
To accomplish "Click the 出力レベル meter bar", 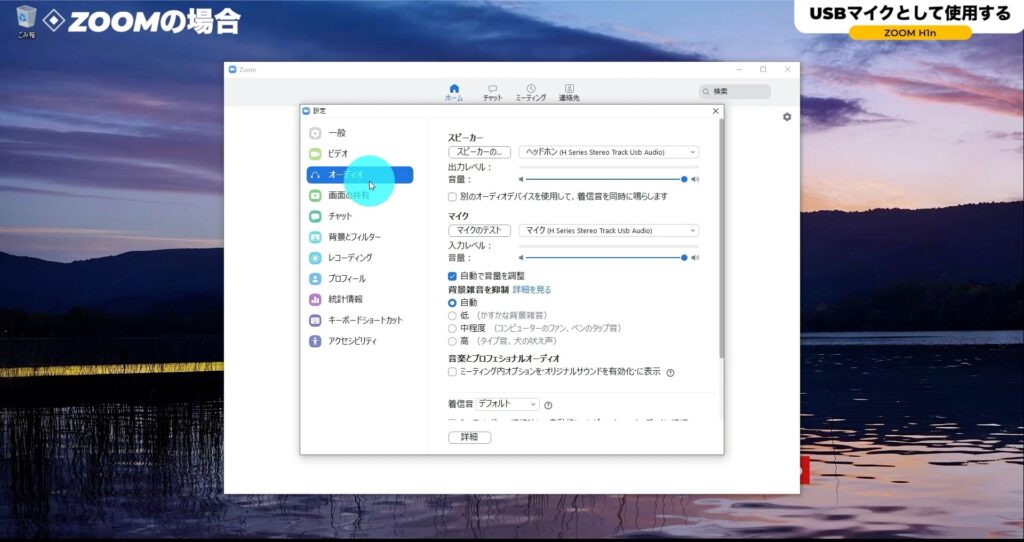I will coord(609,167).
